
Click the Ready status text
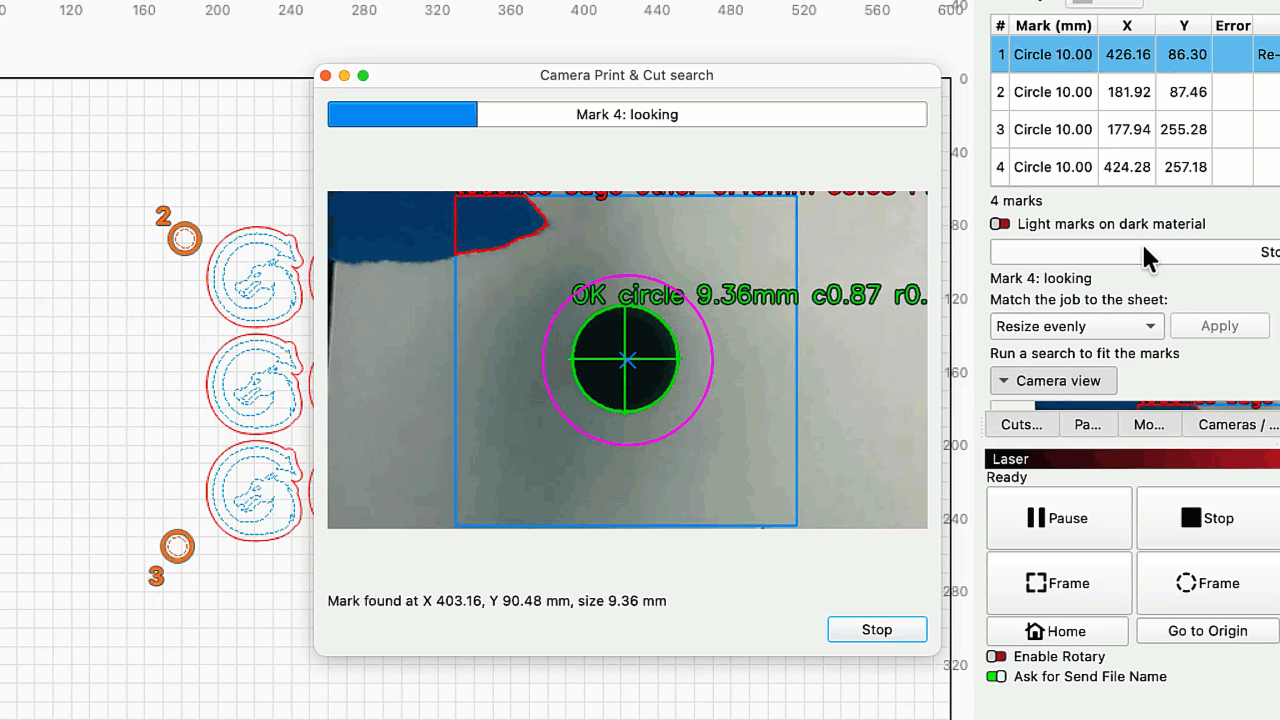coord(1007,478)
